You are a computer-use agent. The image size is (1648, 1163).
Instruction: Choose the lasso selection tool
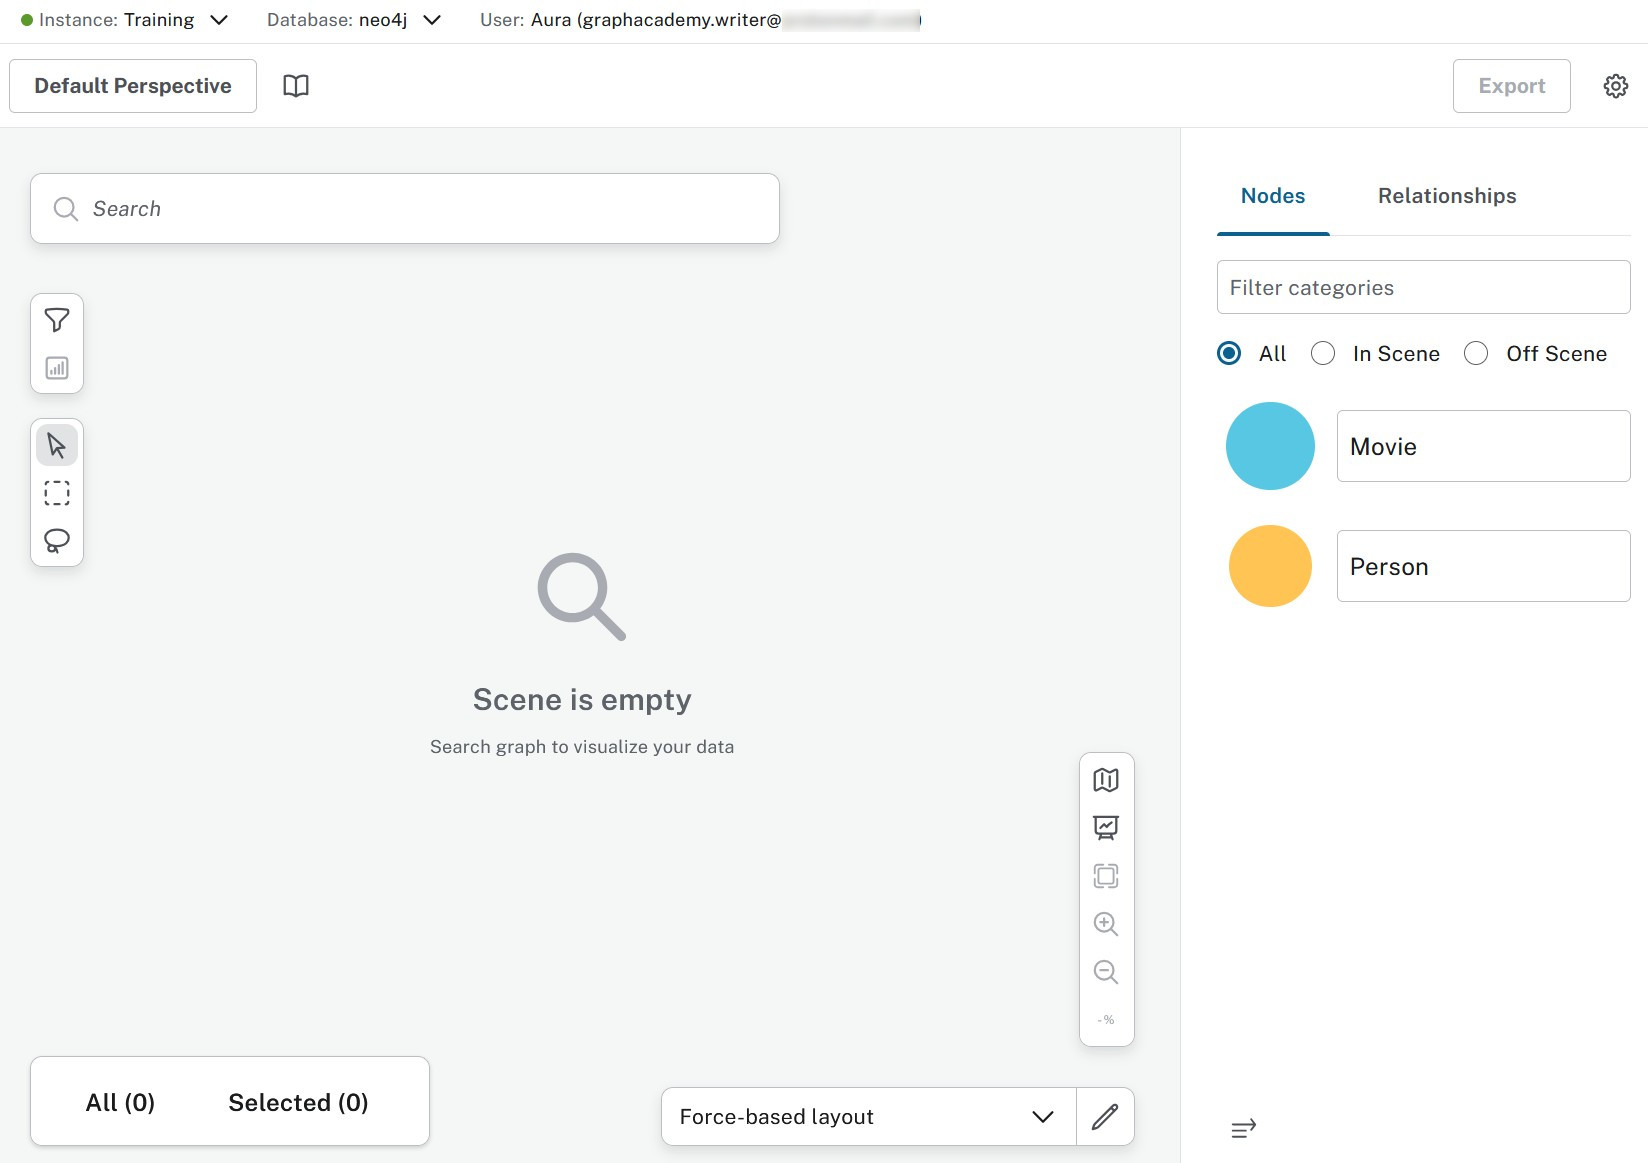pos(57,540)
